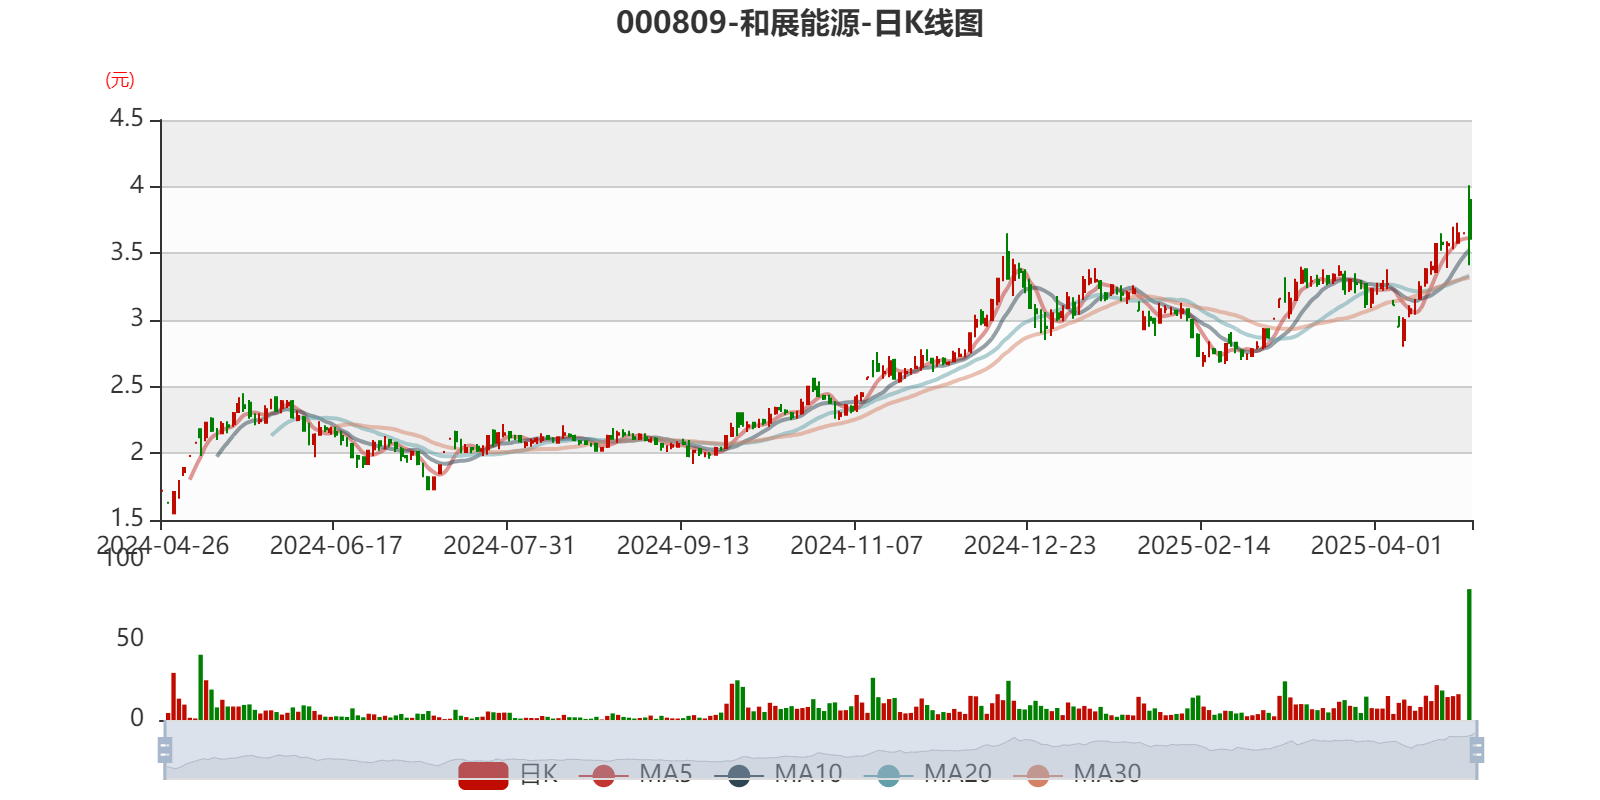Click the 3.5 price axis label
1600x800 pixels.
pos(127,252)
